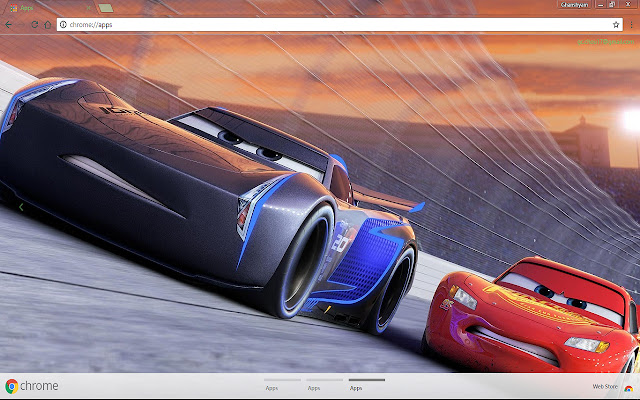640x400 pixels.
Task: Open the home page button
Action: (48, 25)
